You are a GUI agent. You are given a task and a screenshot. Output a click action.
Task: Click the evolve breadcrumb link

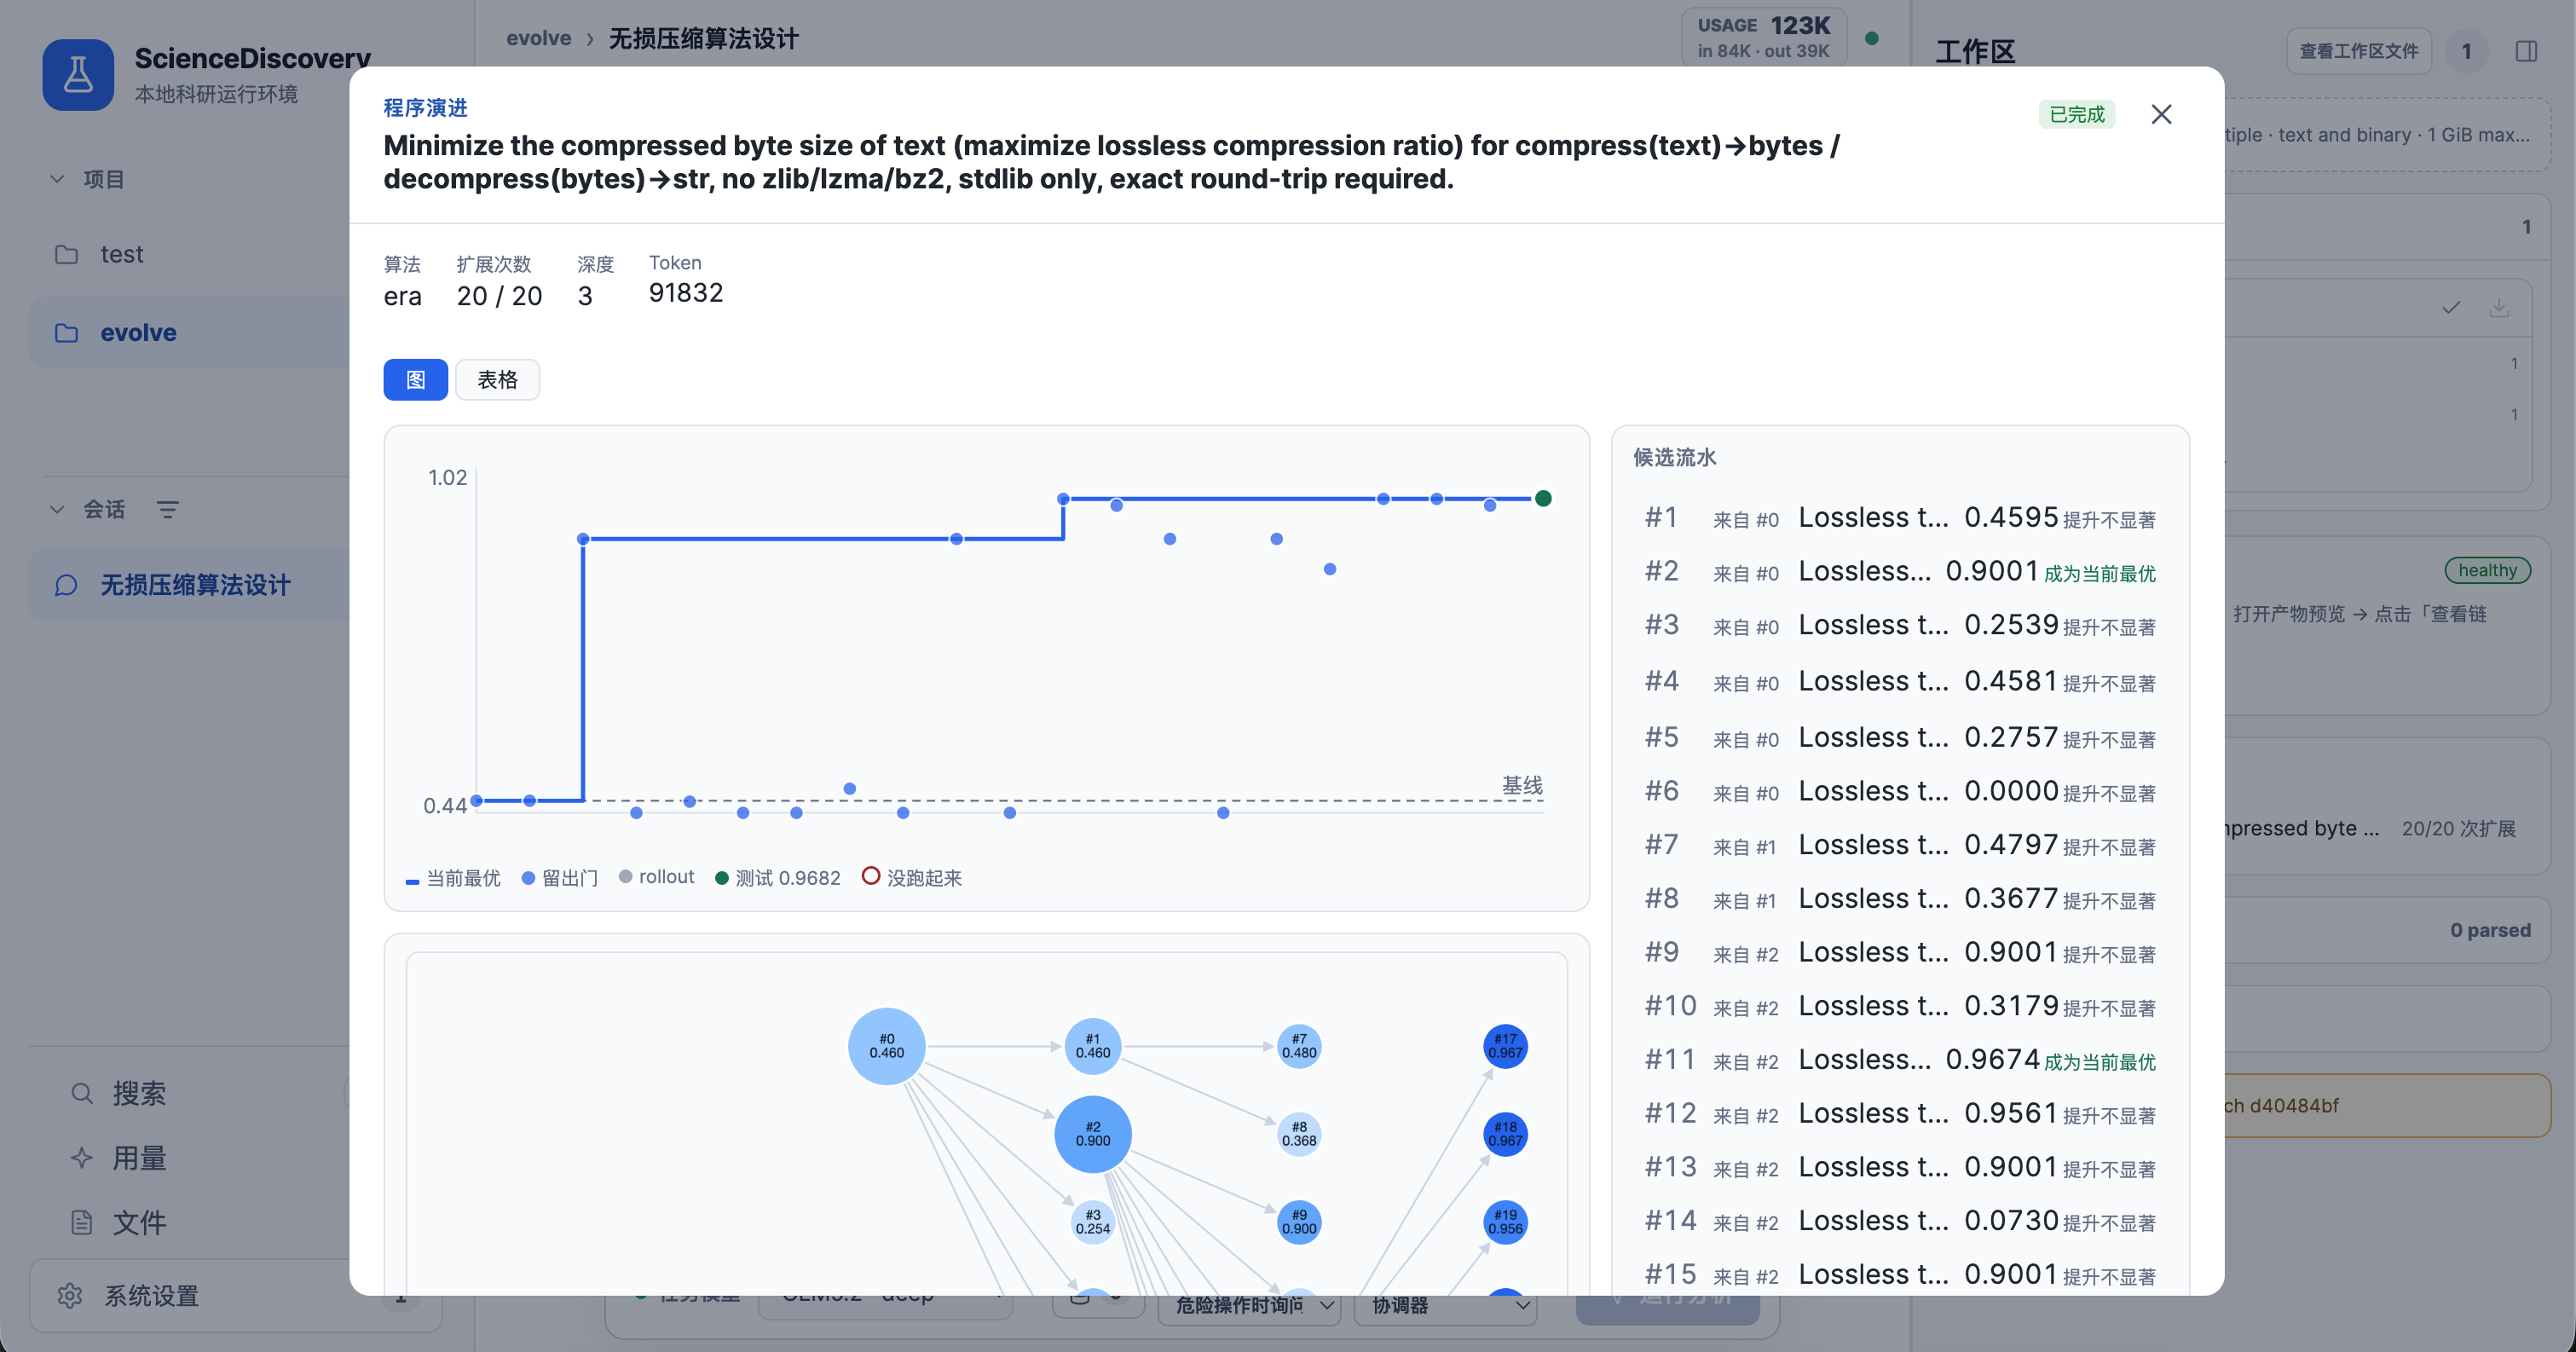pos(539,38)
